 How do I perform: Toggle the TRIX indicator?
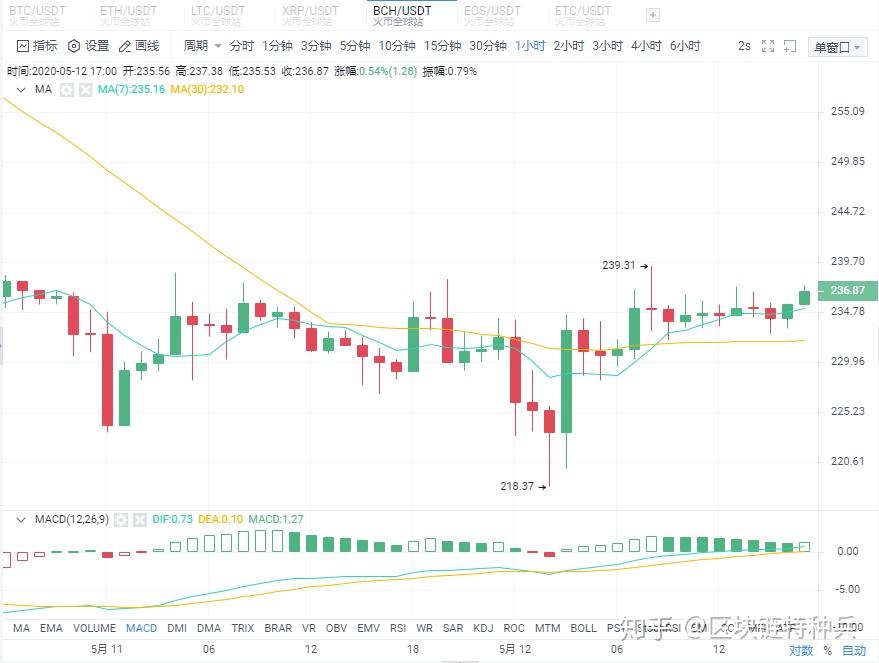243,628
